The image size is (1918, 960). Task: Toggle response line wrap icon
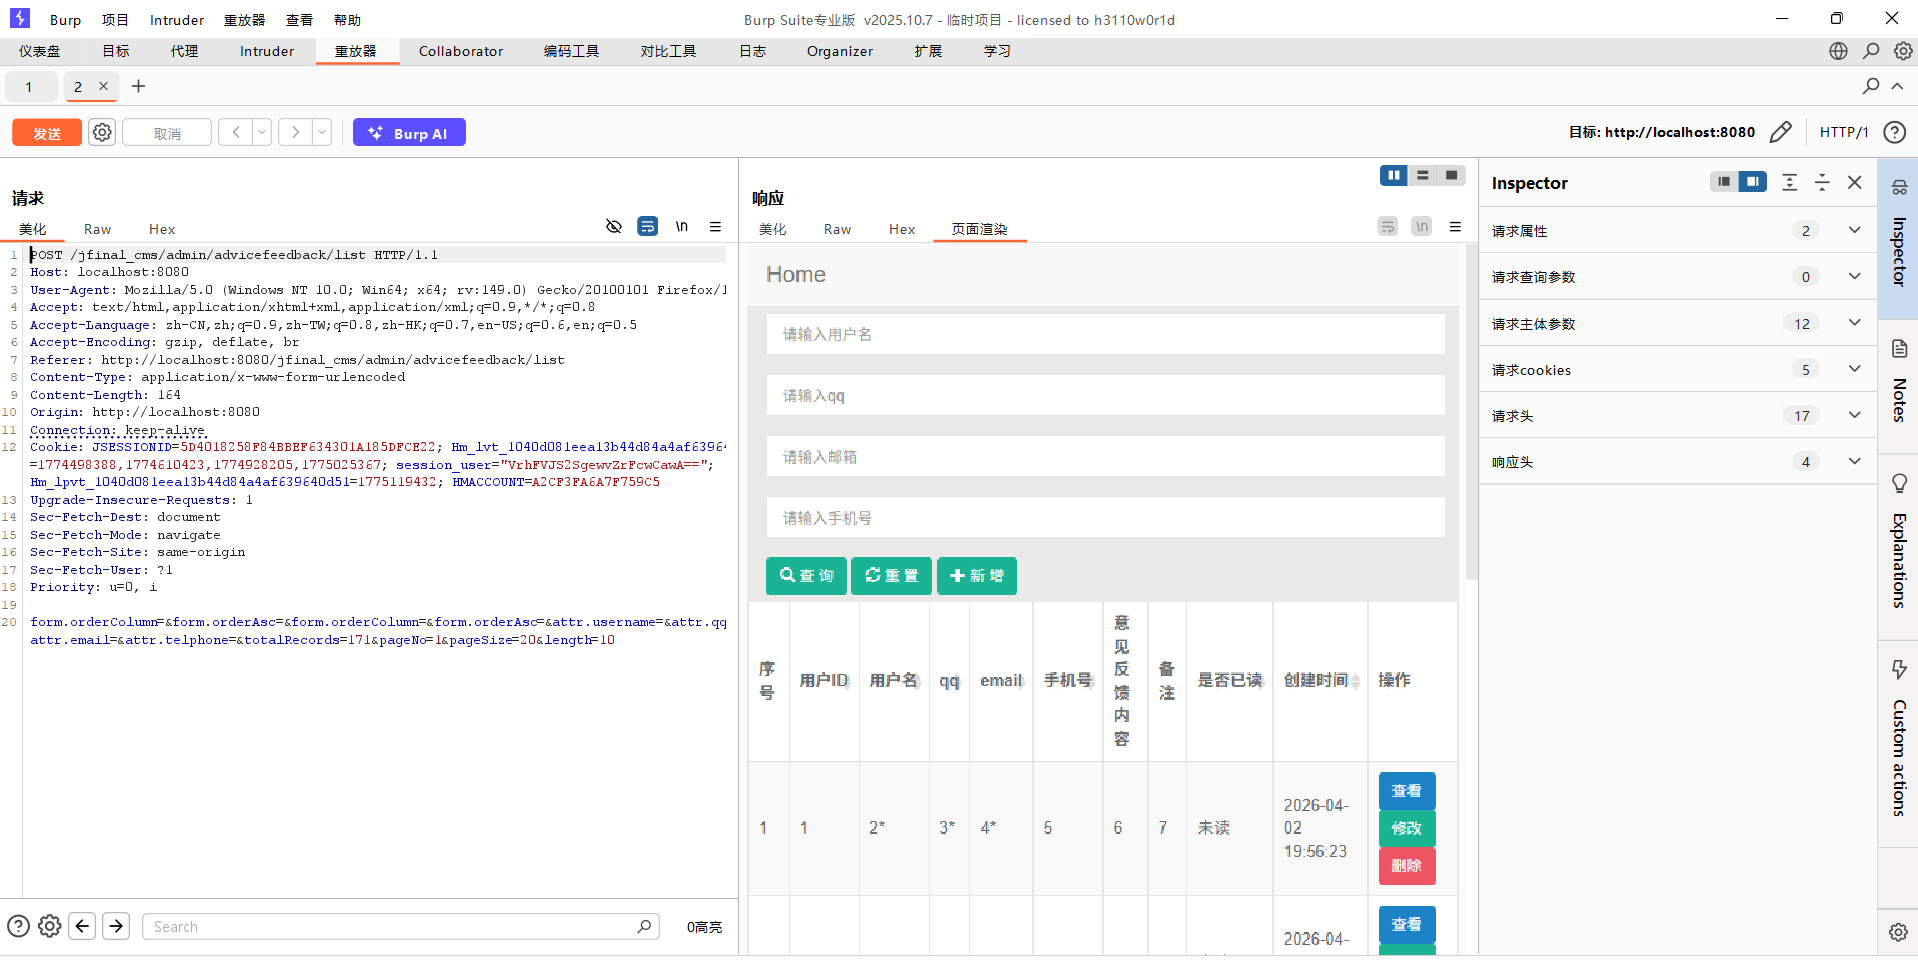point(1388,227)
